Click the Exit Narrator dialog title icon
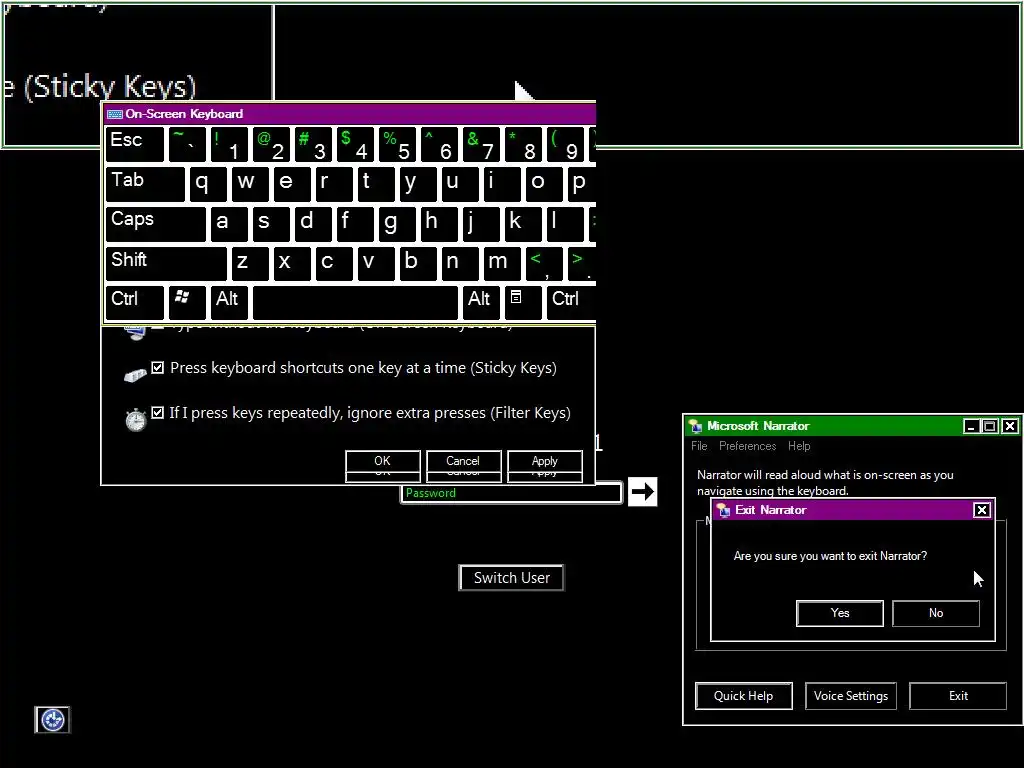The height and width of the screenshot is (768, 1024). click(x=723, y=510)
